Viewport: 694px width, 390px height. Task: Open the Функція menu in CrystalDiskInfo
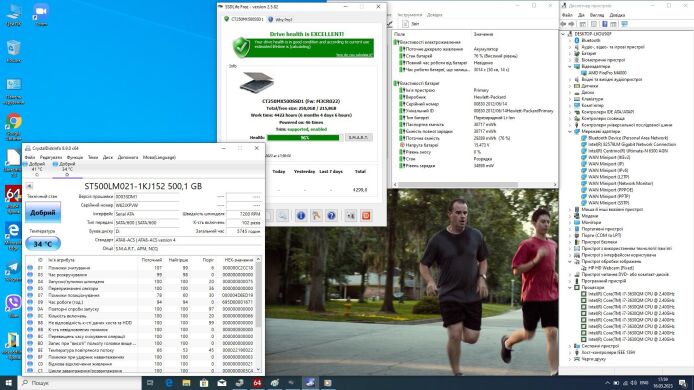[75, 157]
